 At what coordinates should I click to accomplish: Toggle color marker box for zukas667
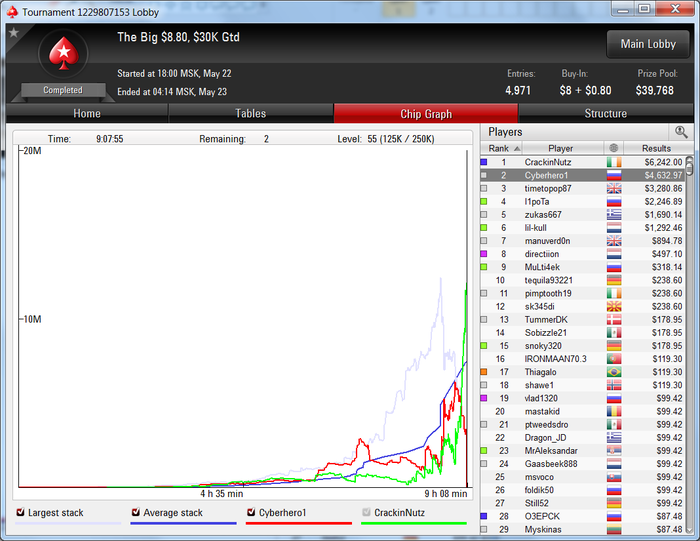(x=483, y=215)
